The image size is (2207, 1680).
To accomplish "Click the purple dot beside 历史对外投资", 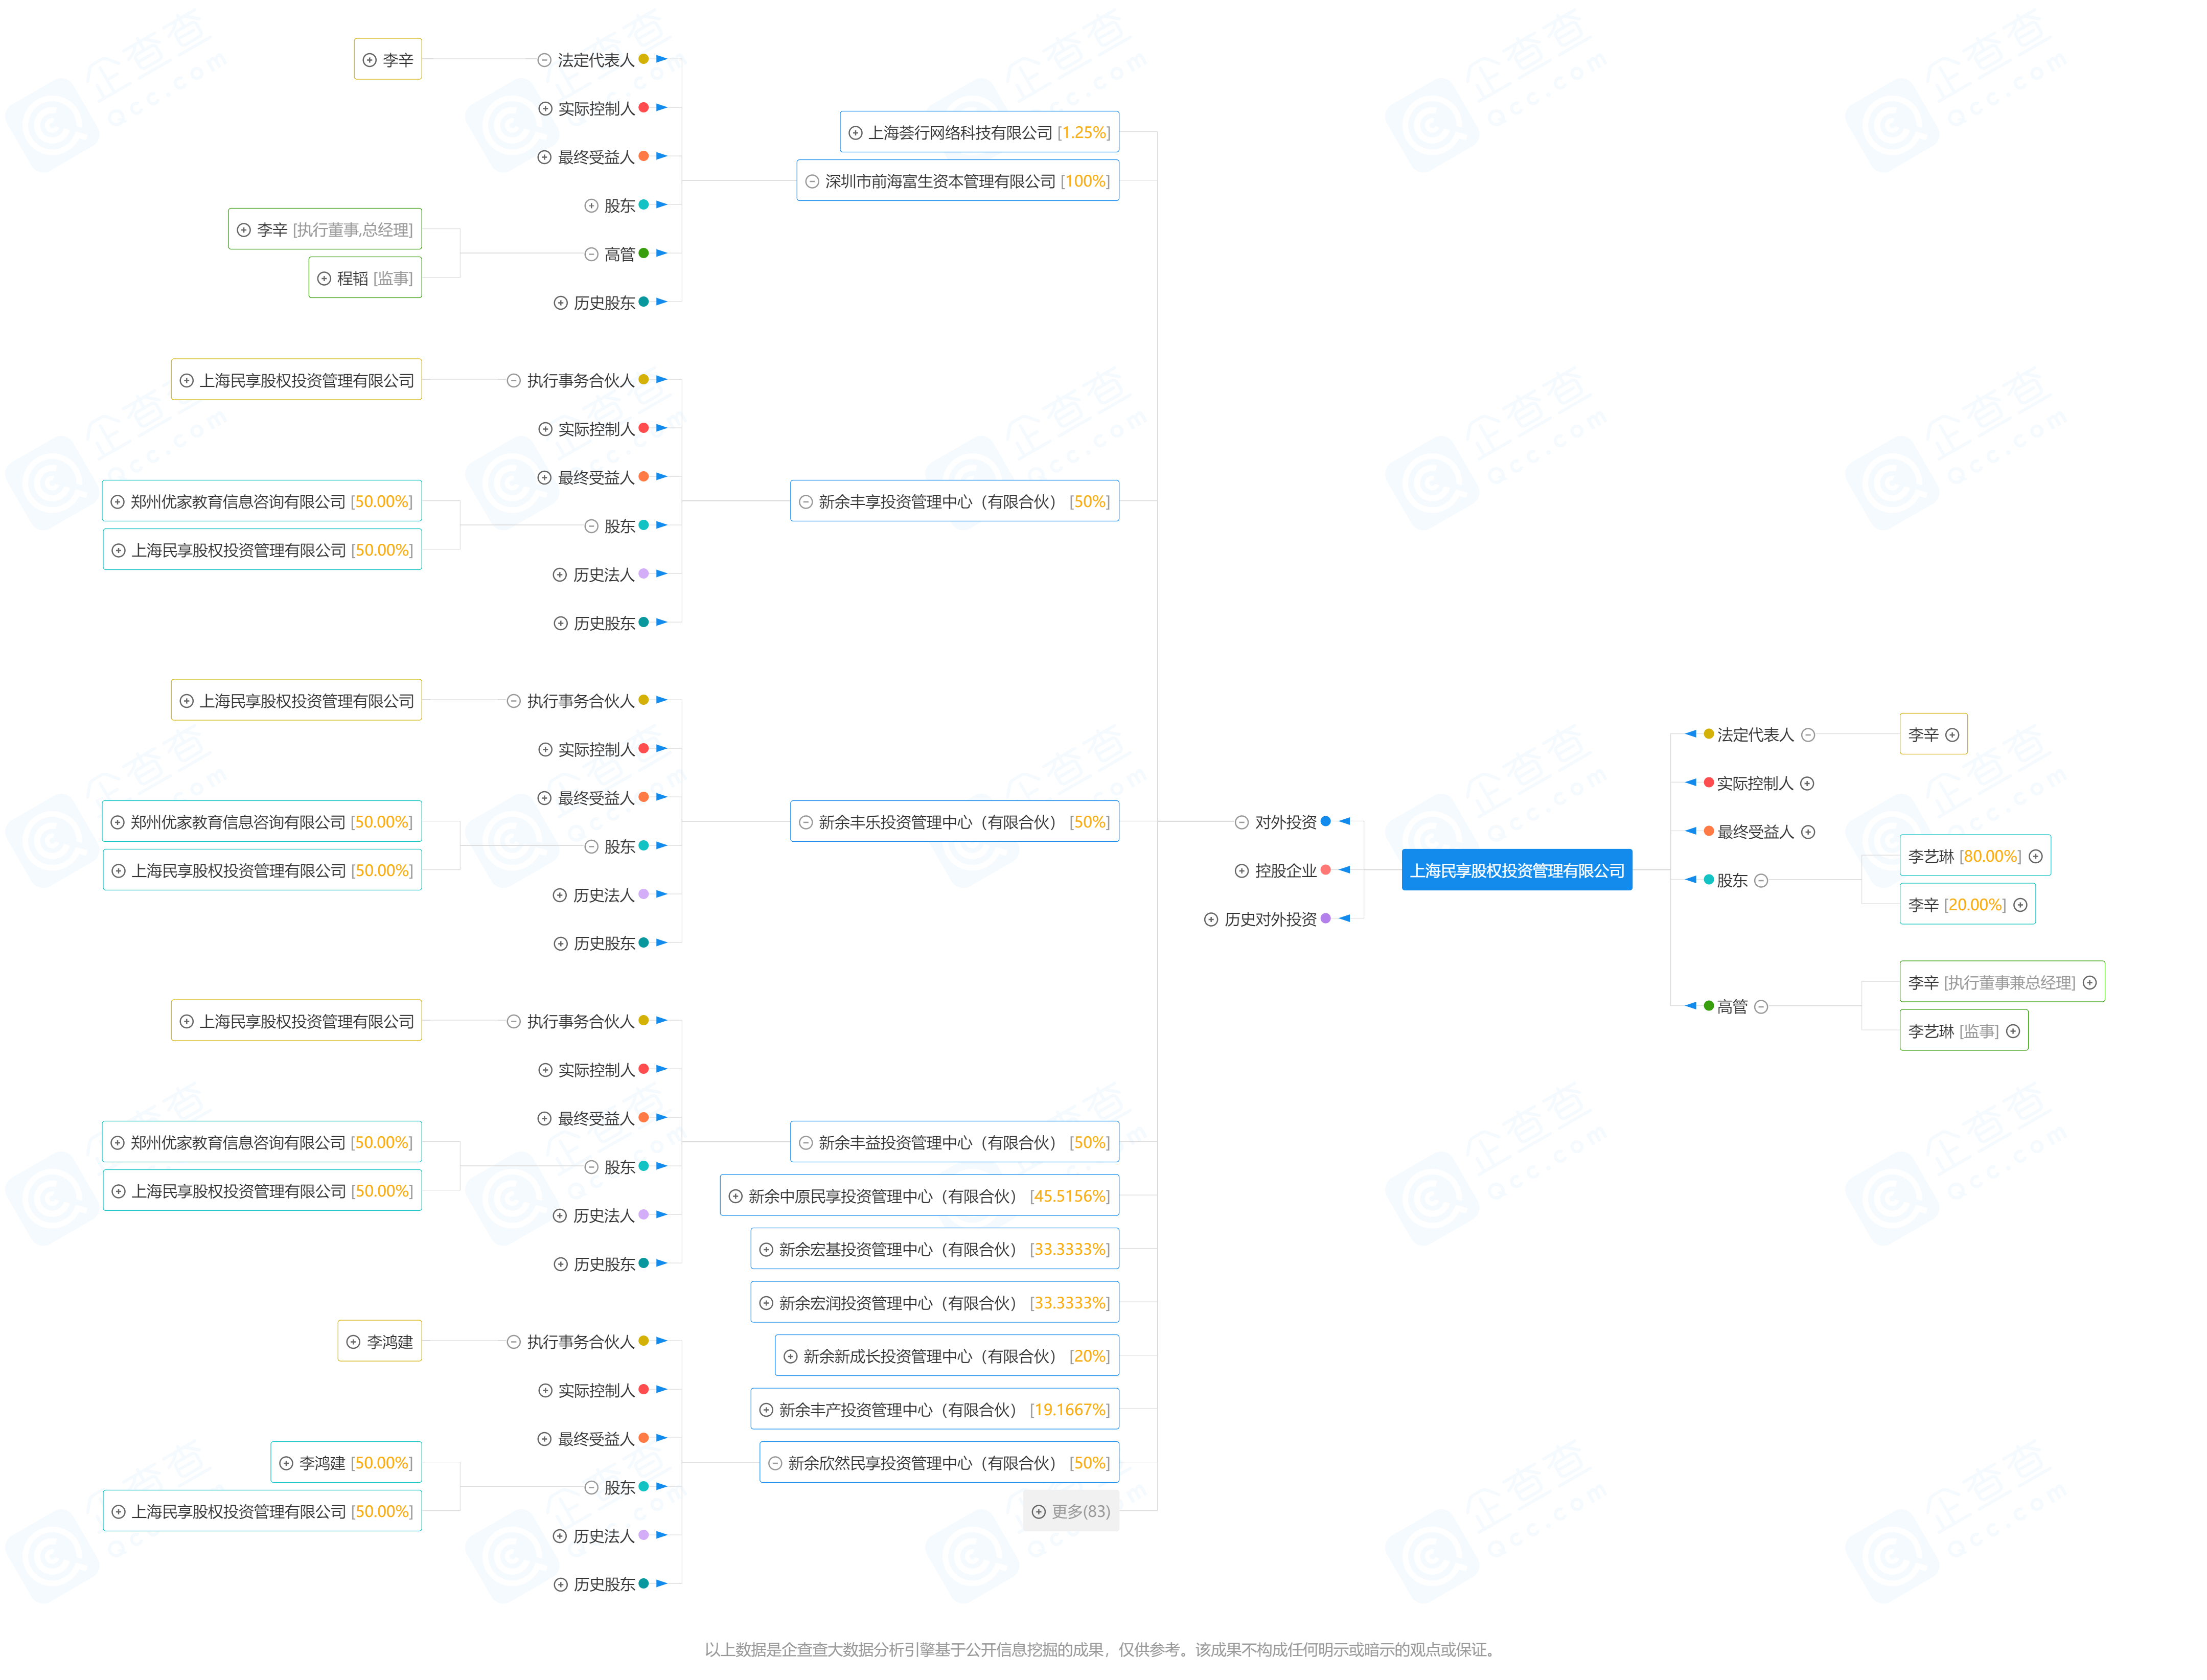I will 1325,918.
